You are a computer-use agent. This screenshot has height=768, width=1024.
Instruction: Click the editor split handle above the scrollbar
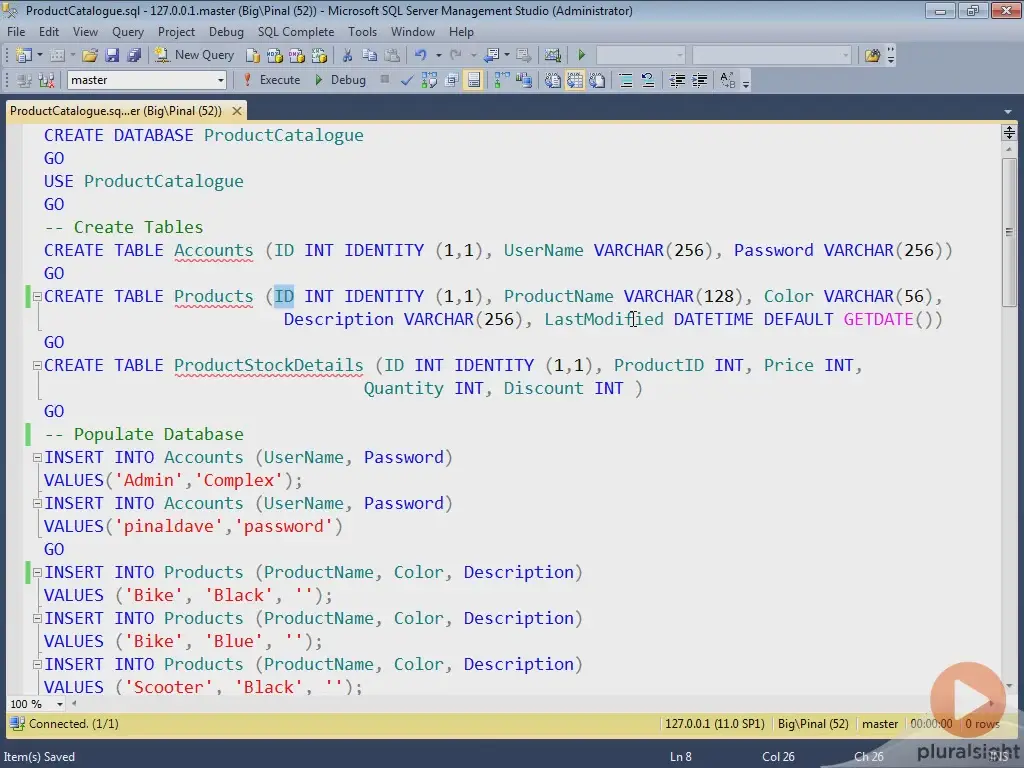1009,133
